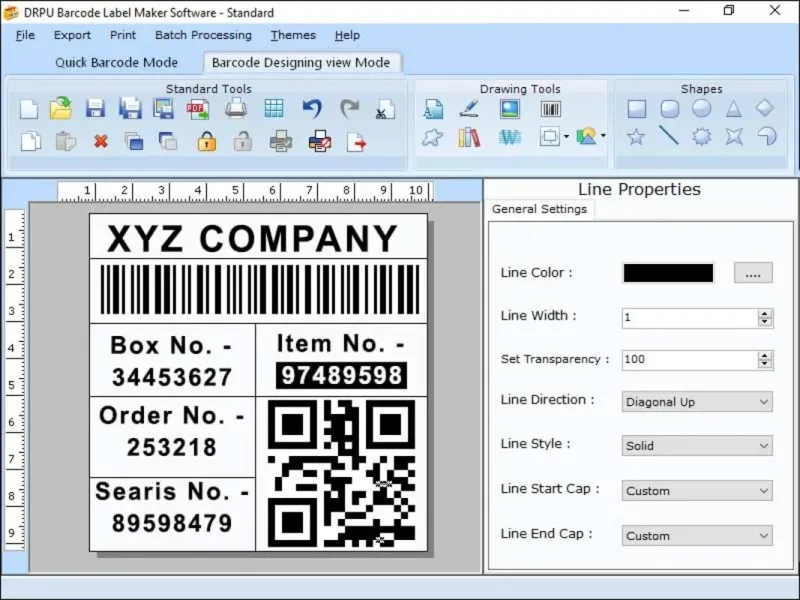Screen dimensions: 800x600
Task: Click the black Line Color swatch
Action: click(668, 273)
